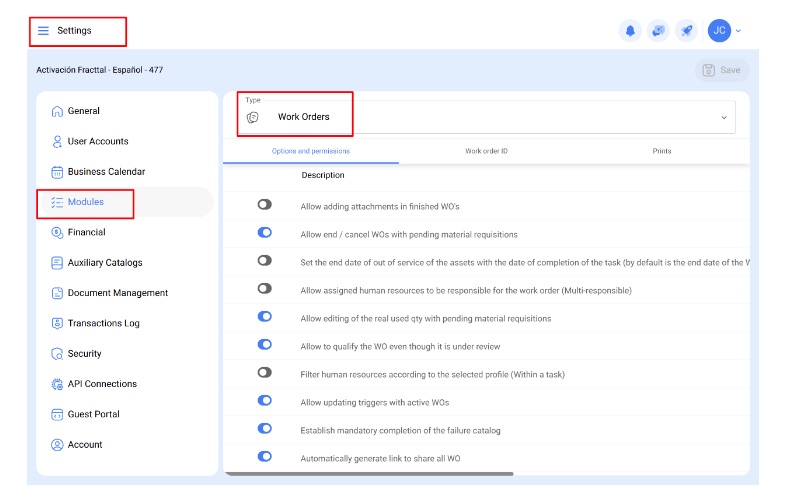786x497 pixels.
Task: Click the Save button
Action: [x=721, y=70]
